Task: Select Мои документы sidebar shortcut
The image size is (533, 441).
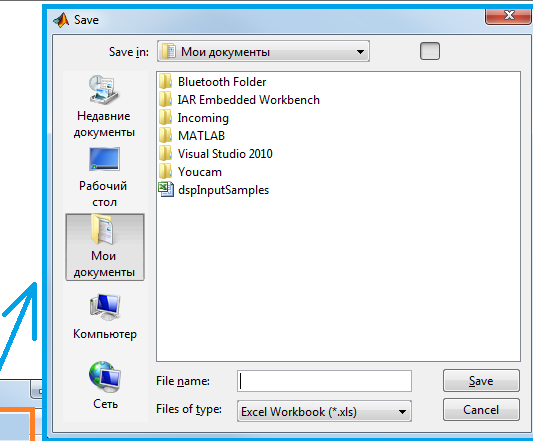Action: 105,247
